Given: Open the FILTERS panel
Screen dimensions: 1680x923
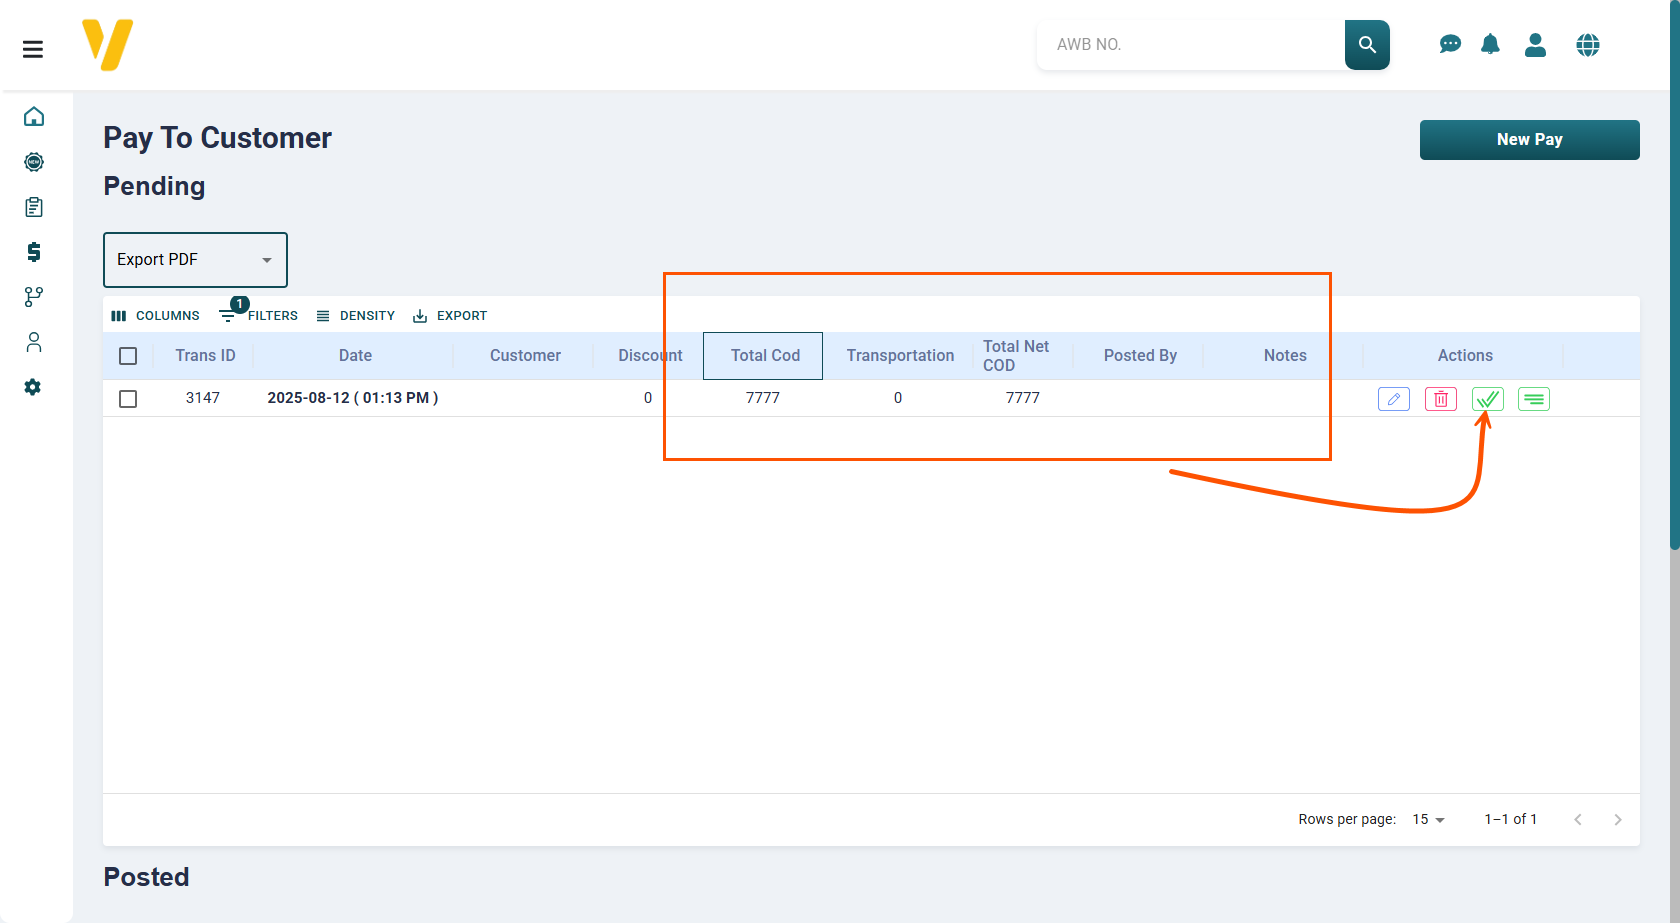Looking at the screenshot, I should [259, 316].
